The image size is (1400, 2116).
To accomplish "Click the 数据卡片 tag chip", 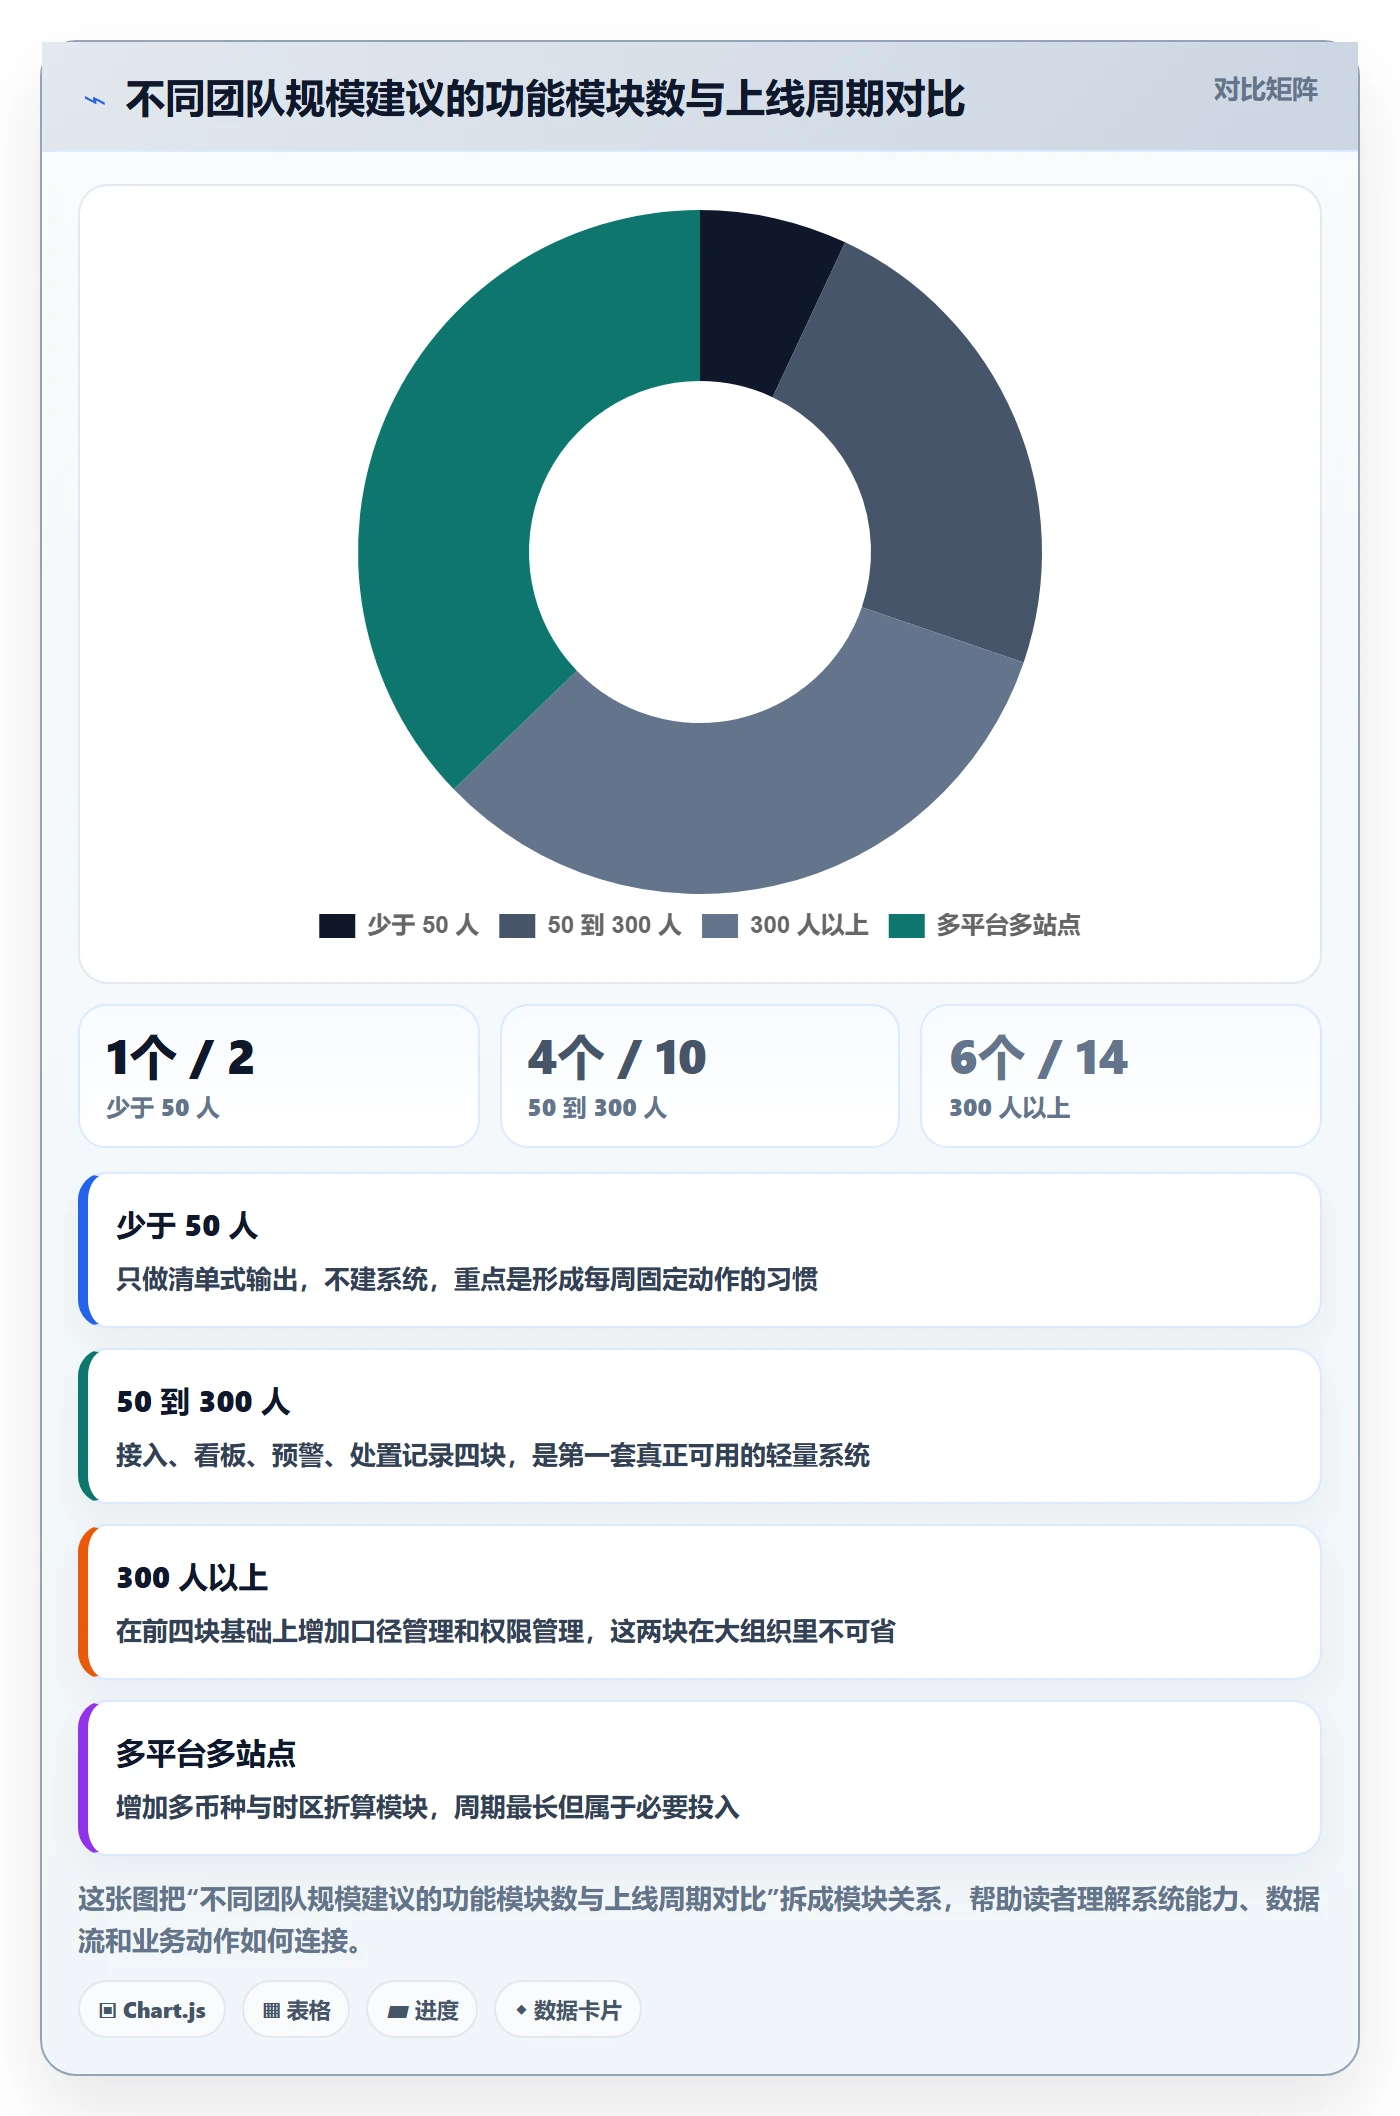I will [568, 2010].
